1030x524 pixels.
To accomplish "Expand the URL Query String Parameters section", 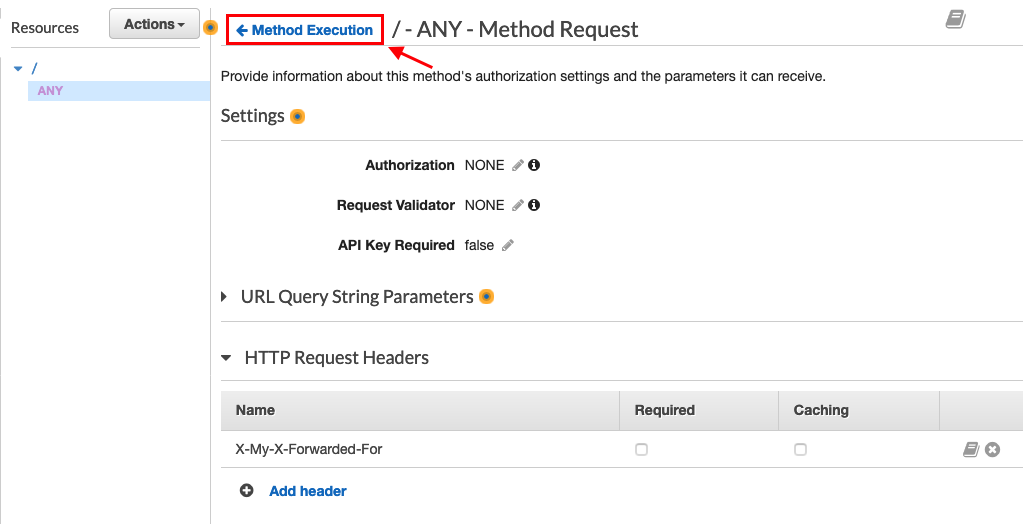I will click(224, 297).
